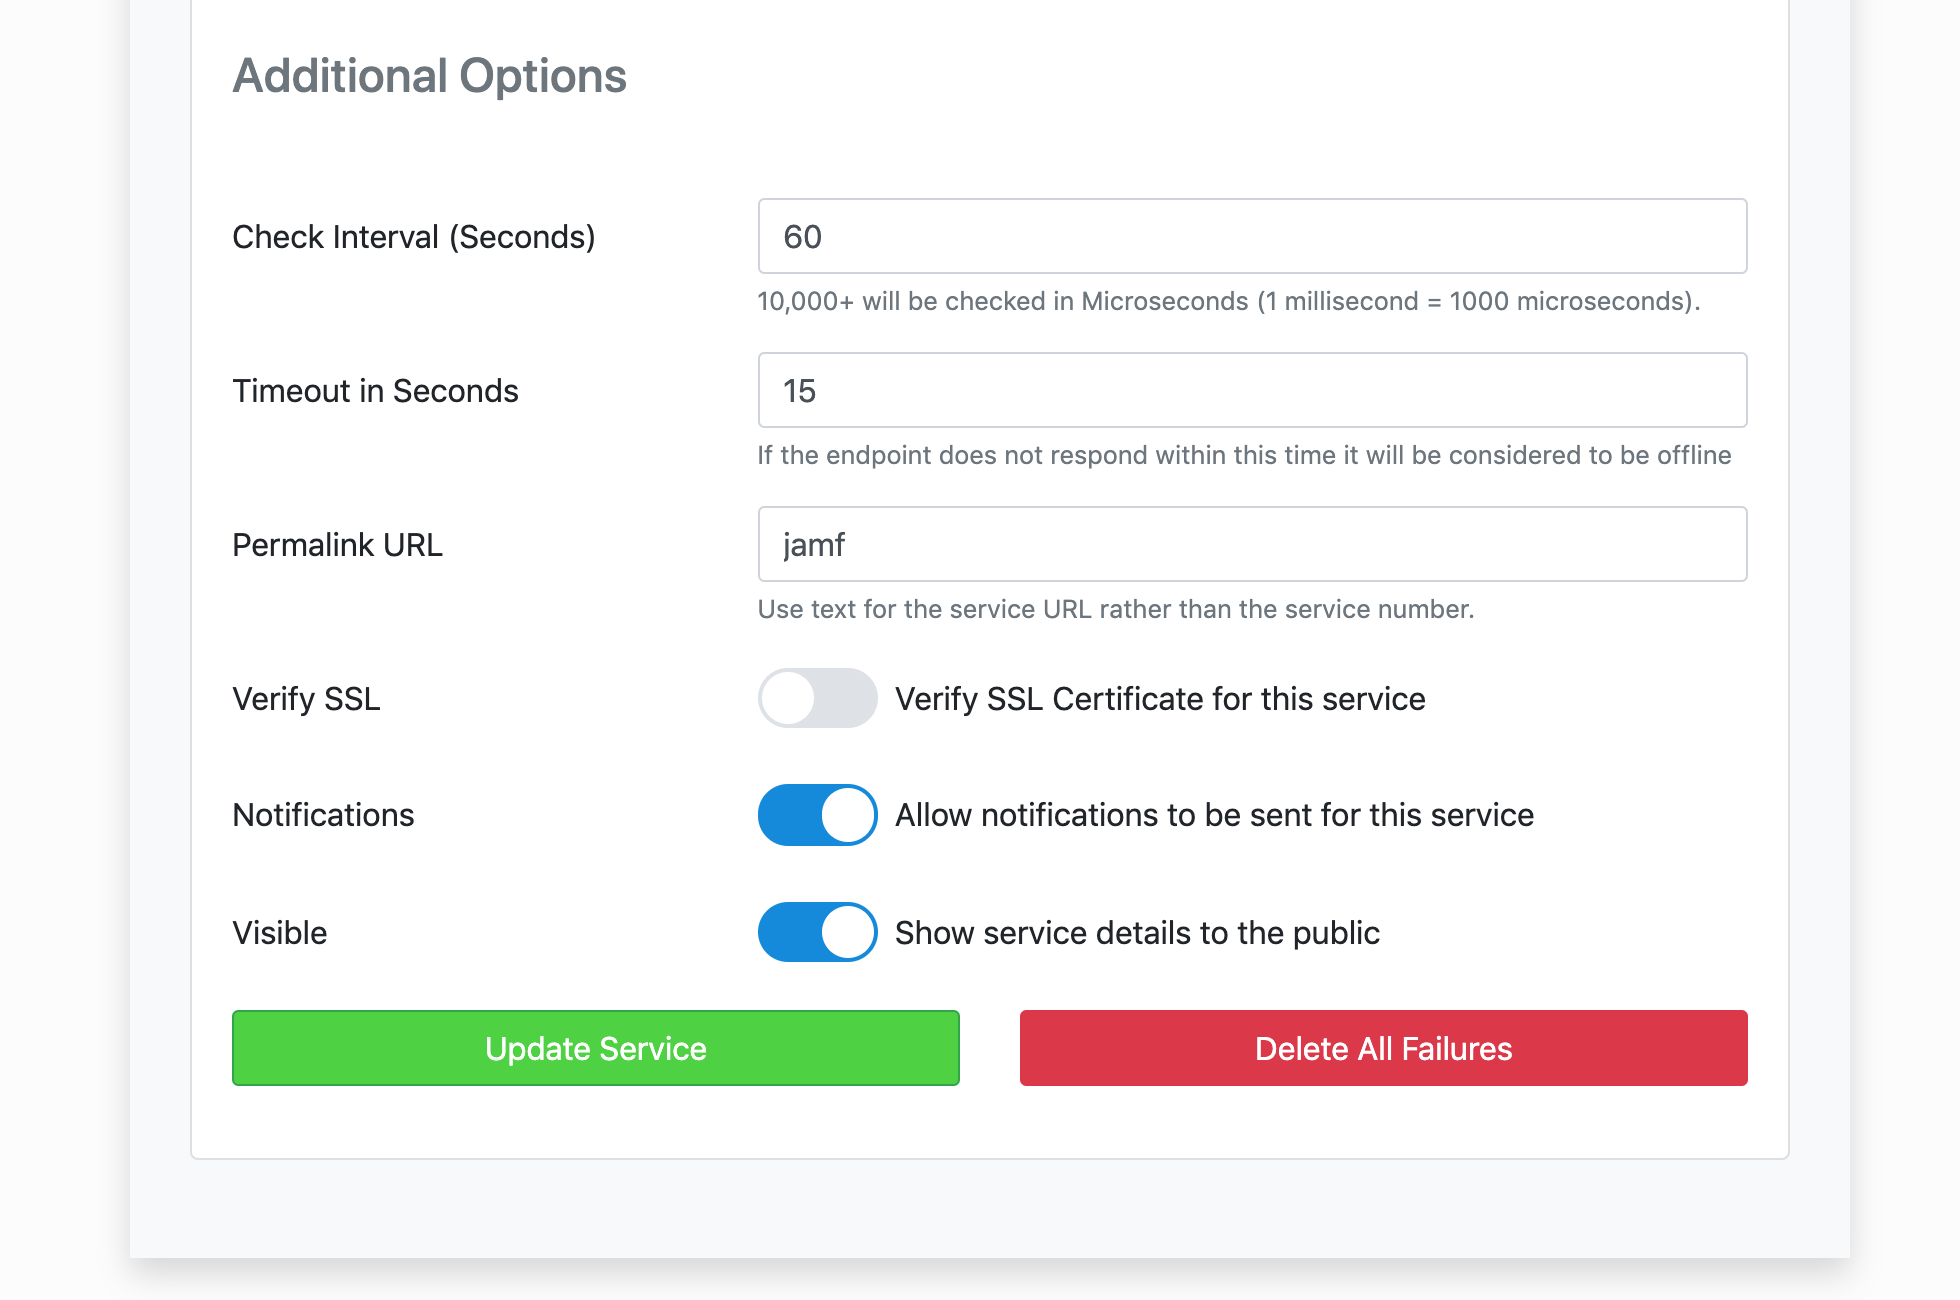Click inside the Check Interval field
1960x1300 pixels.
[x=1252, y=236]
